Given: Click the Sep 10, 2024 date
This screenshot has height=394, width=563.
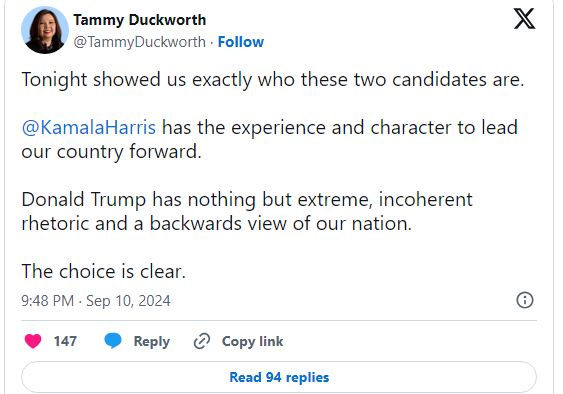Looking at the screenshot, I should coord(128,301).
